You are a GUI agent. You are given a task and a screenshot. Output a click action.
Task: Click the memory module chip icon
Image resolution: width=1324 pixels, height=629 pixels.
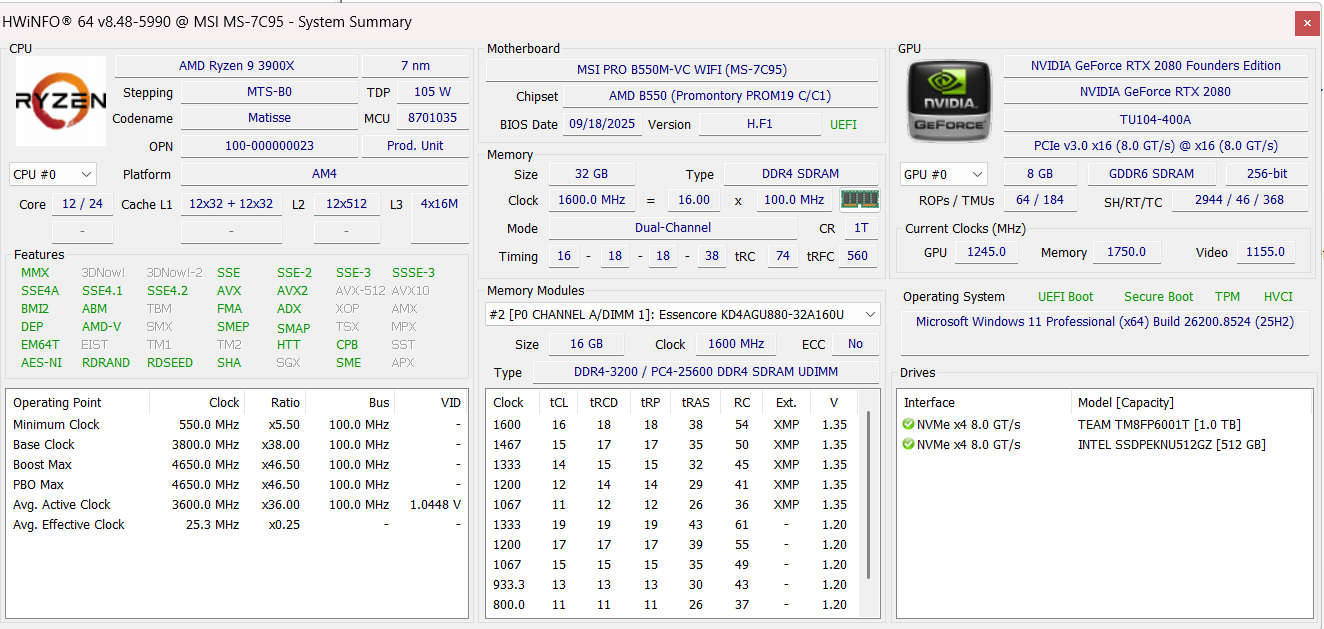[x=860, y=200]
